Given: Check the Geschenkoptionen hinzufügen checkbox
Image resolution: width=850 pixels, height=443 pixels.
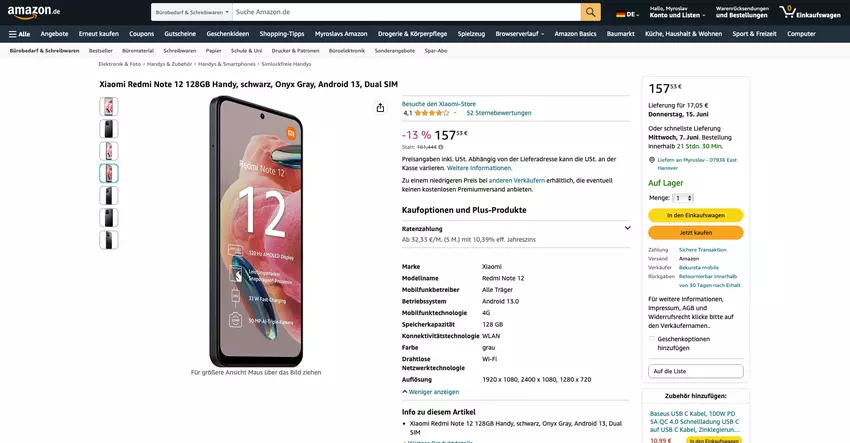Looking at the screenshot, I should tap(652, 338).
